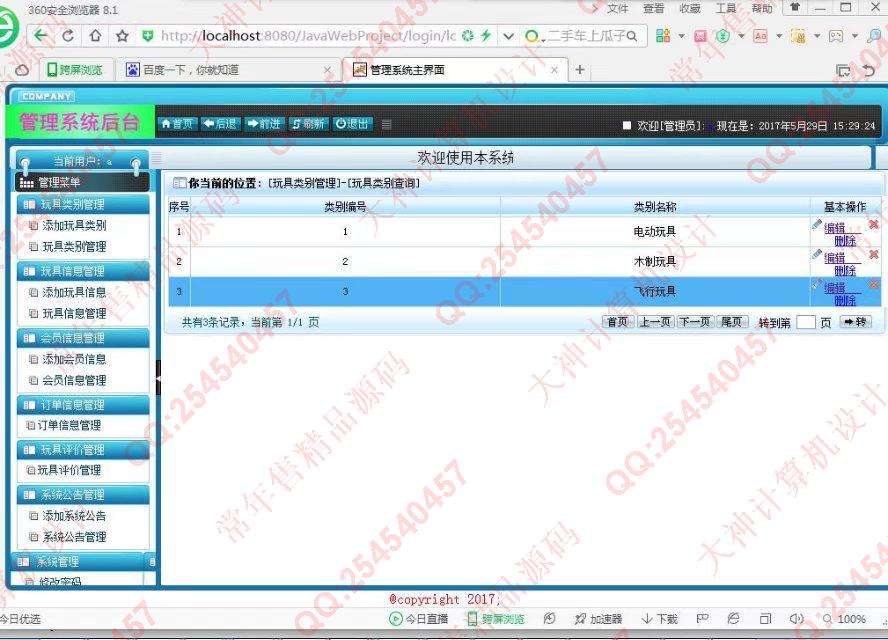This screenshot has height=640, width=888.
Task: Close the 管理系统主界面 tab
Action: pyautogui.click(x=554, y=70)
